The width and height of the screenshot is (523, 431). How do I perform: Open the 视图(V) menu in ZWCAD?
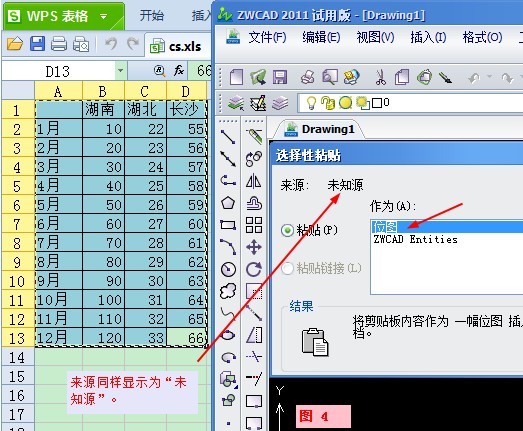375,37
